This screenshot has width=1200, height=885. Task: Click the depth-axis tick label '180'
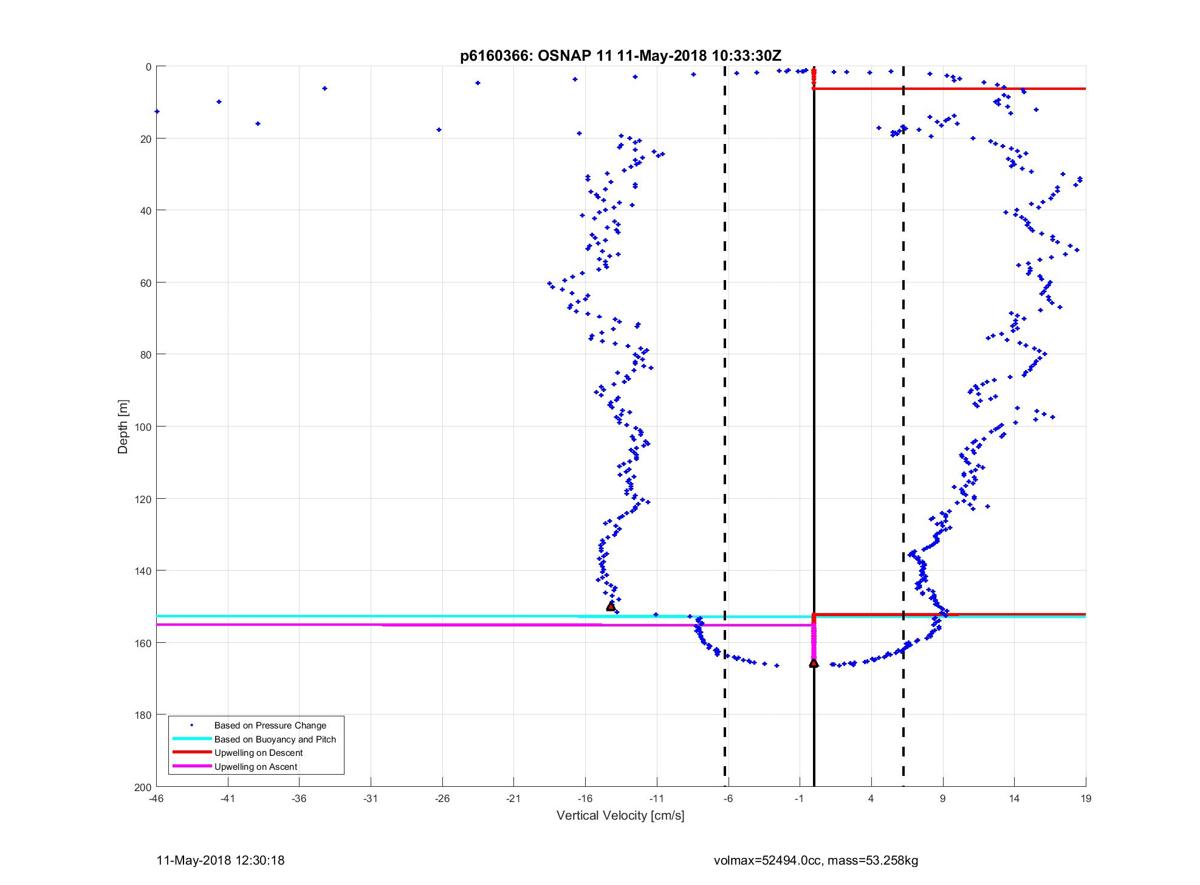point(142,715)
